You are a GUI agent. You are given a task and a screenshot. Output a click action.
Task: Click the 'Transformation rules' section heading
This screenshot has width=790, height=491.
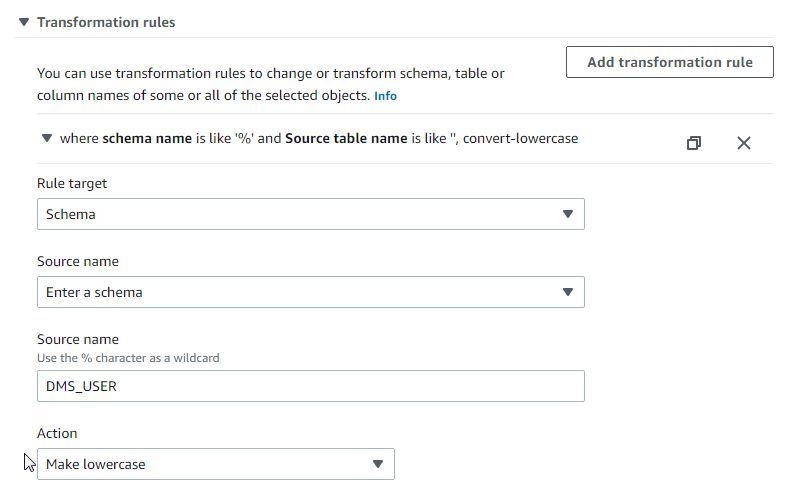(106, 22)
